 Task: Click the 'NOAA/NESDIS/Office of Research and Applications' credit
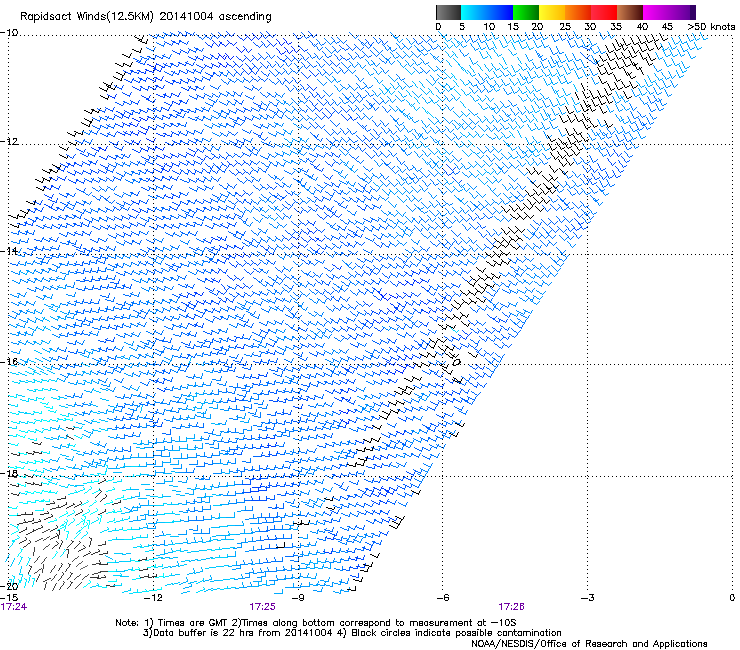click(589, 644)
